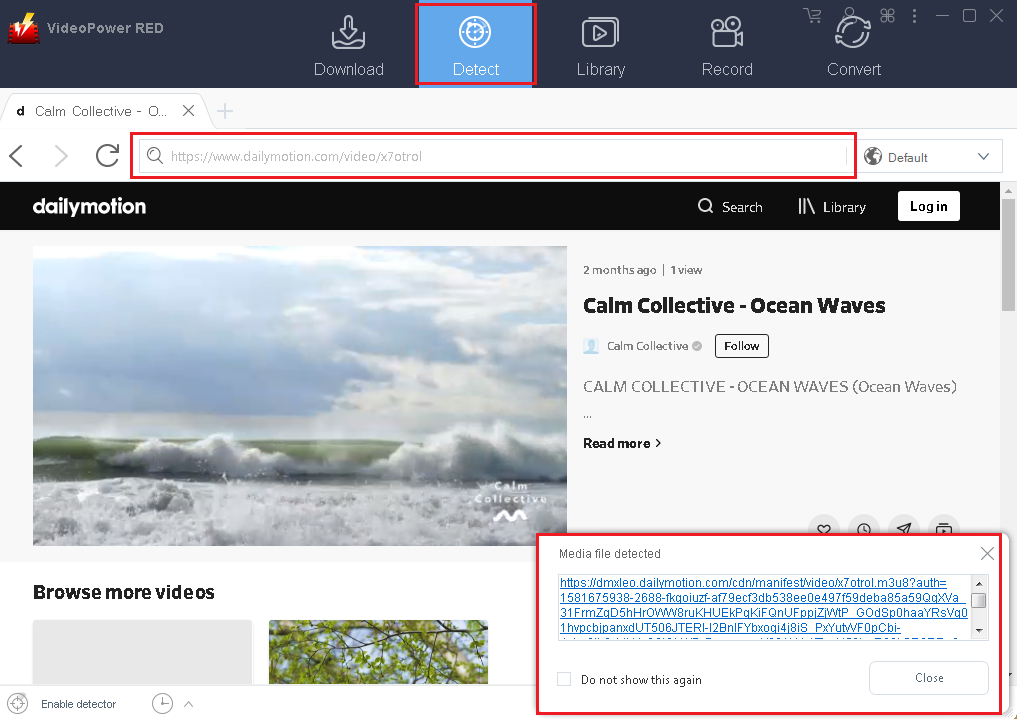Open the three-dot more options menu

click(x=914, y=15)
